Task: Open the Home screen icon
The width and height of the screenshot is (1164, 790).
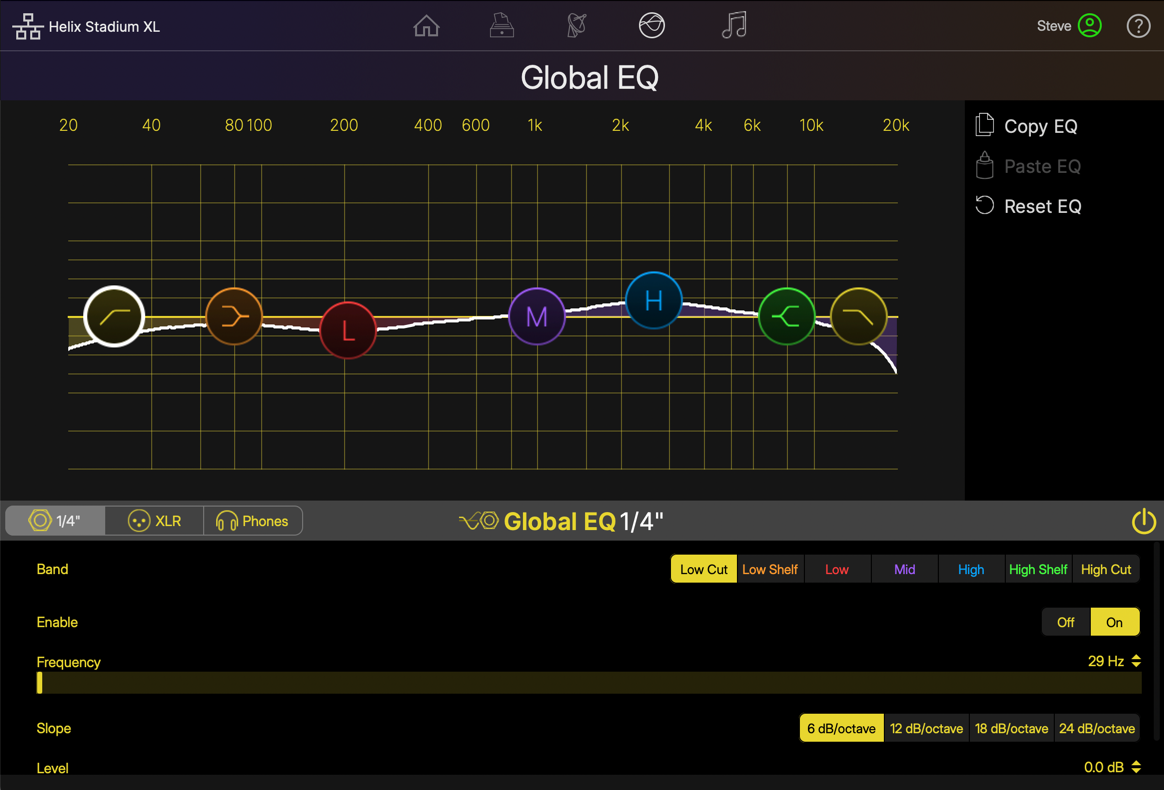Action: (x=426, y=25)
